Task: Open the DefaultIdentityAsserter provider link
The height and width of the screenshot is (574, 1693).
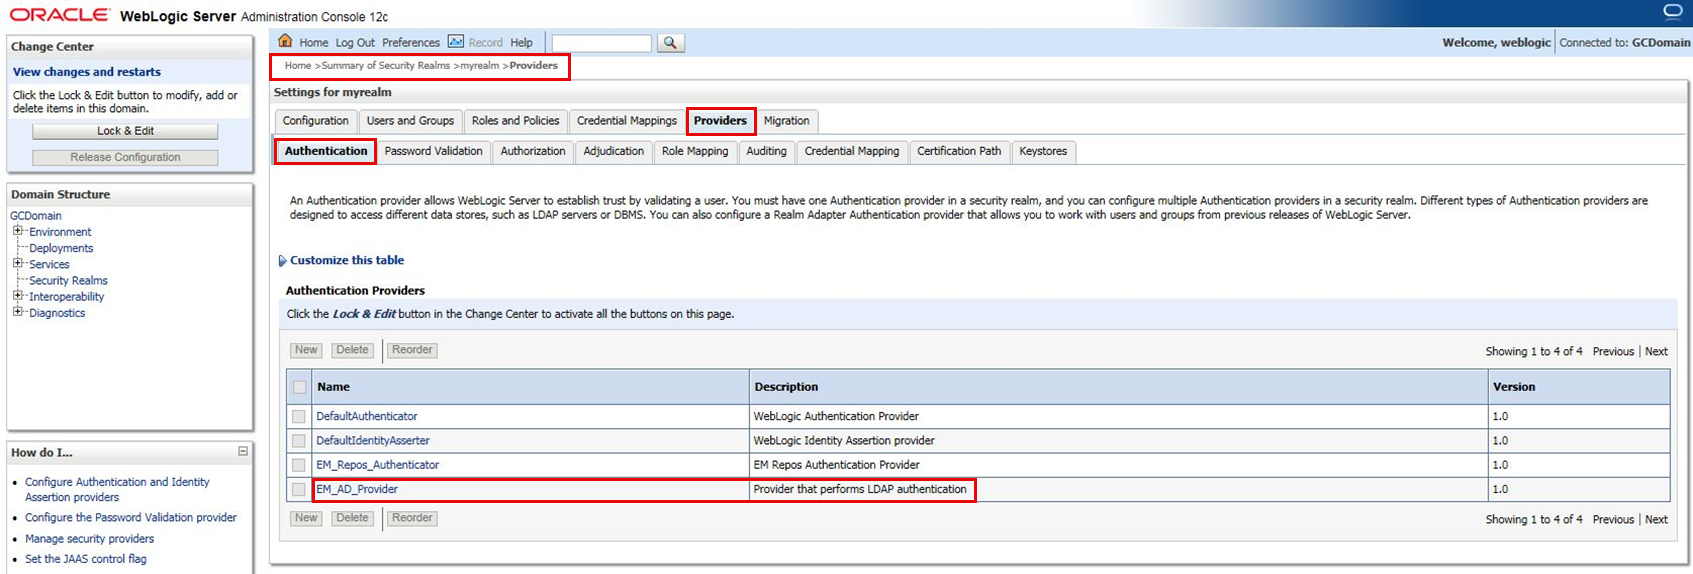Action: point(373,440)
